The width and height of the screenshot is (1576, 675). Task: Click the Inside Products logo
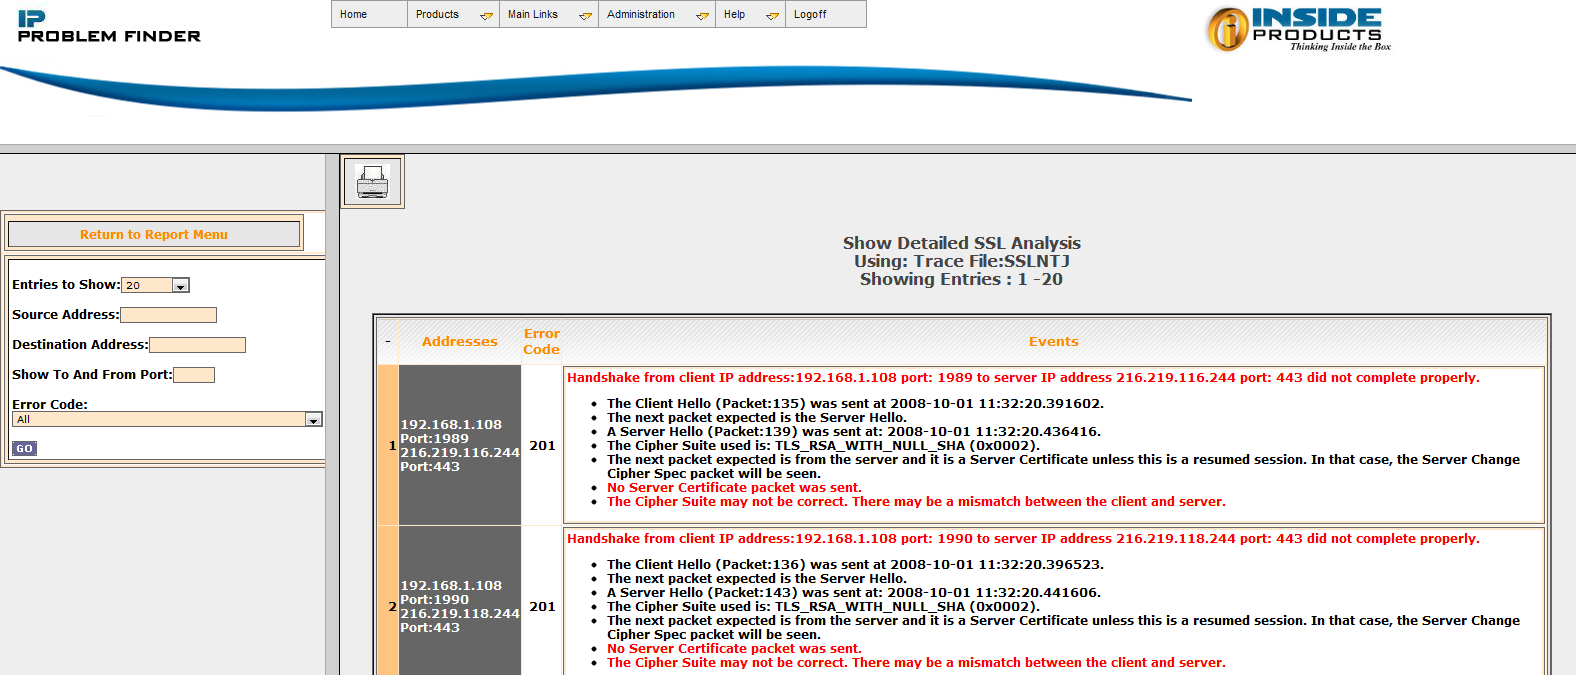[x=1297, y=29]
